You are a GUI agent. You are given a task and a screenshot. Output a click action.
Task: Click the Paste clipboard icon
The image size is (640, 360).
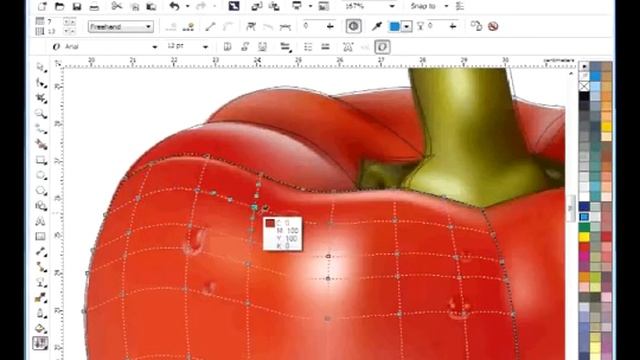151,6
